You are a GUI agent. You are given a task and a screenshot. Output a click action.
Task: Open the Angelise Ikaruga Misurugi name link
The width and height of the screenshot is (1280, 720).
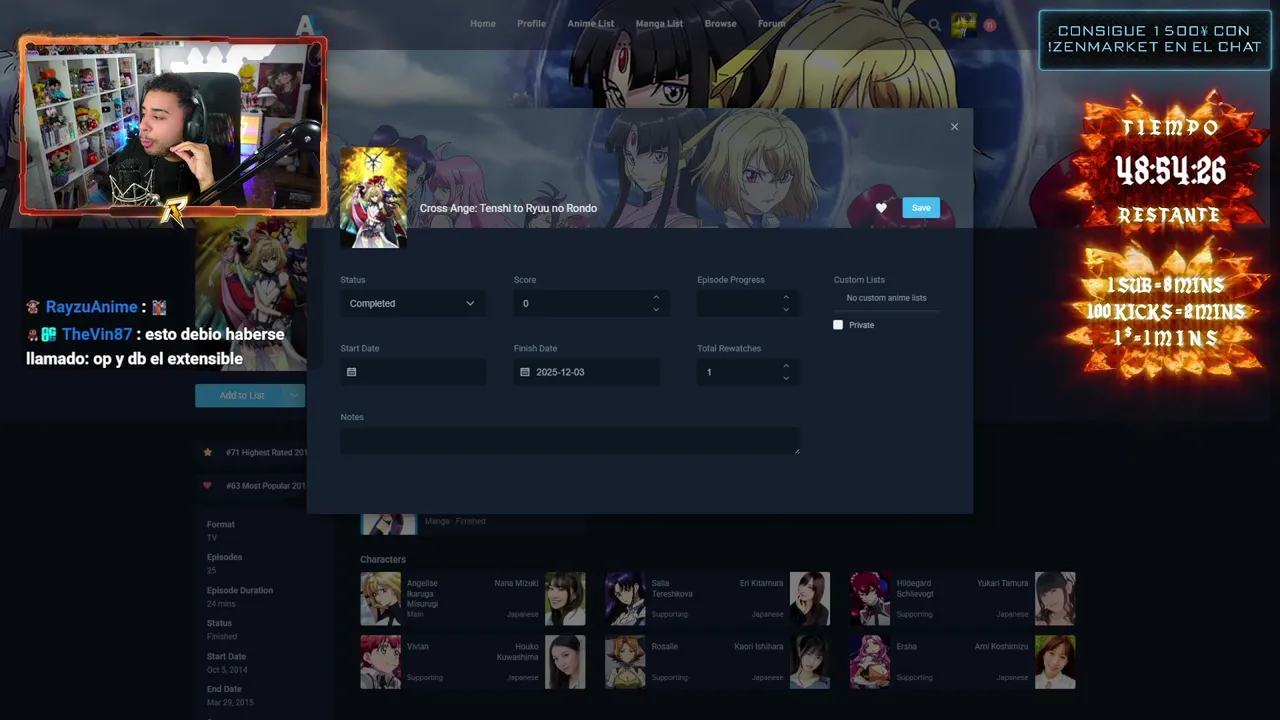click(x=422, y=593)
